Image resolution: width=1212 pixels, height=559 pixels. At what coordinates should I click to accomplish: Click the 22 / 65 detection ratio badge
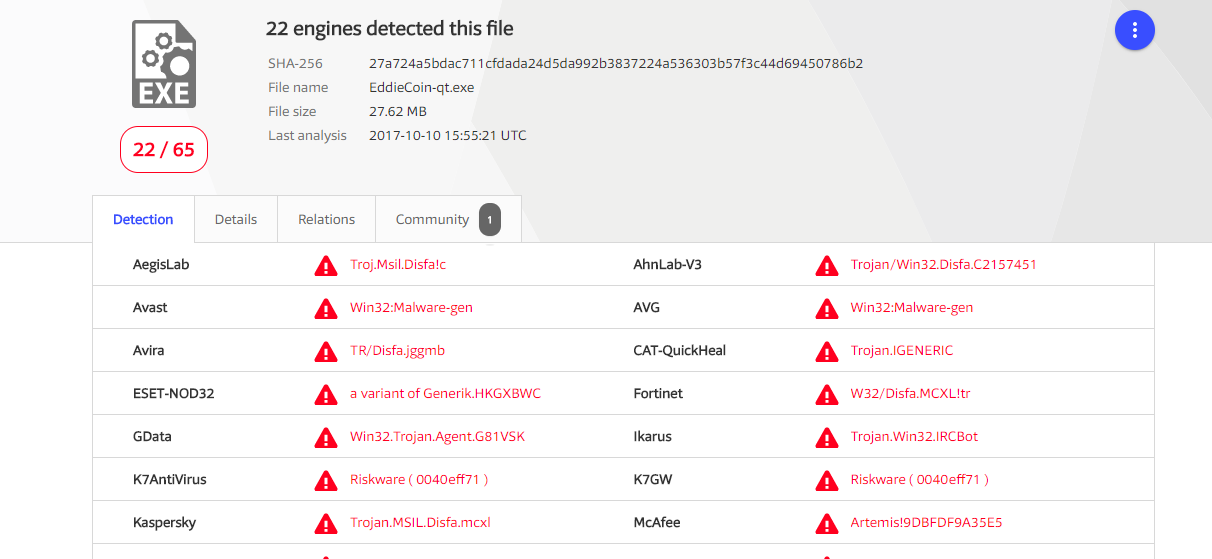[164, 150]
